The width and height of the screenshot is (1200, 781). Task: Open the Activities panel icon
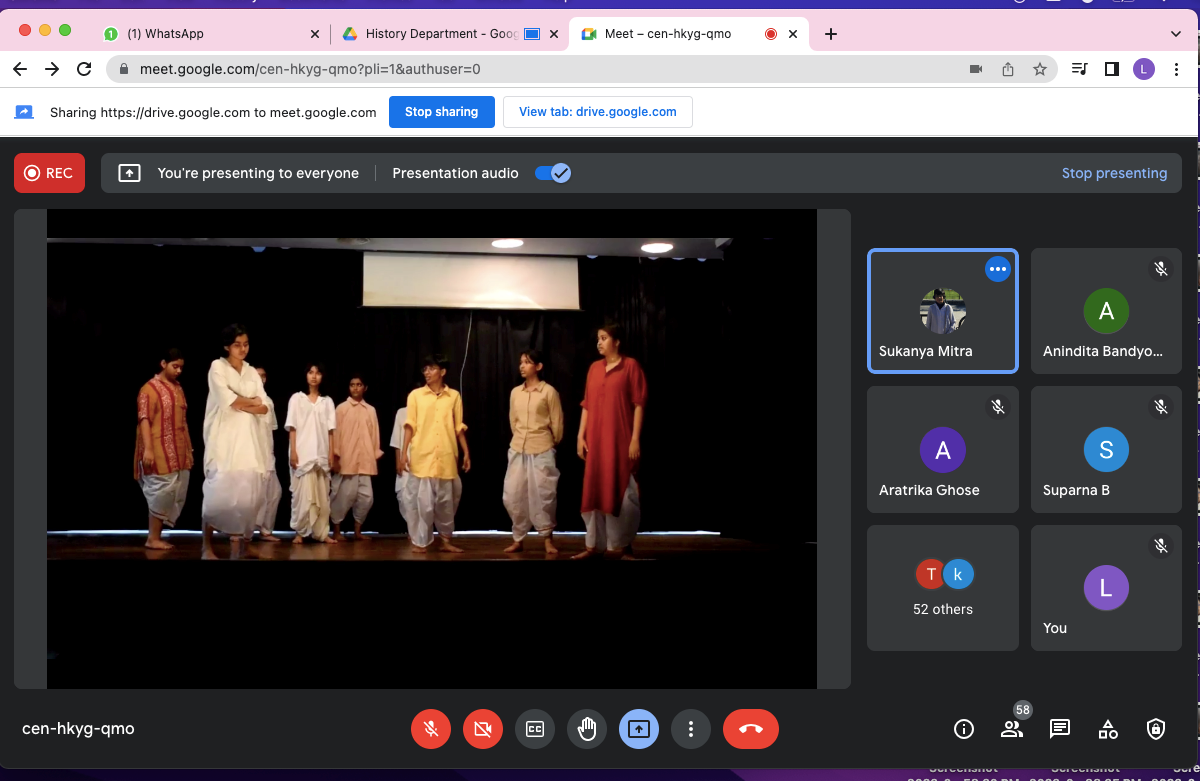pyautogui.click(x=1108, y=729)
